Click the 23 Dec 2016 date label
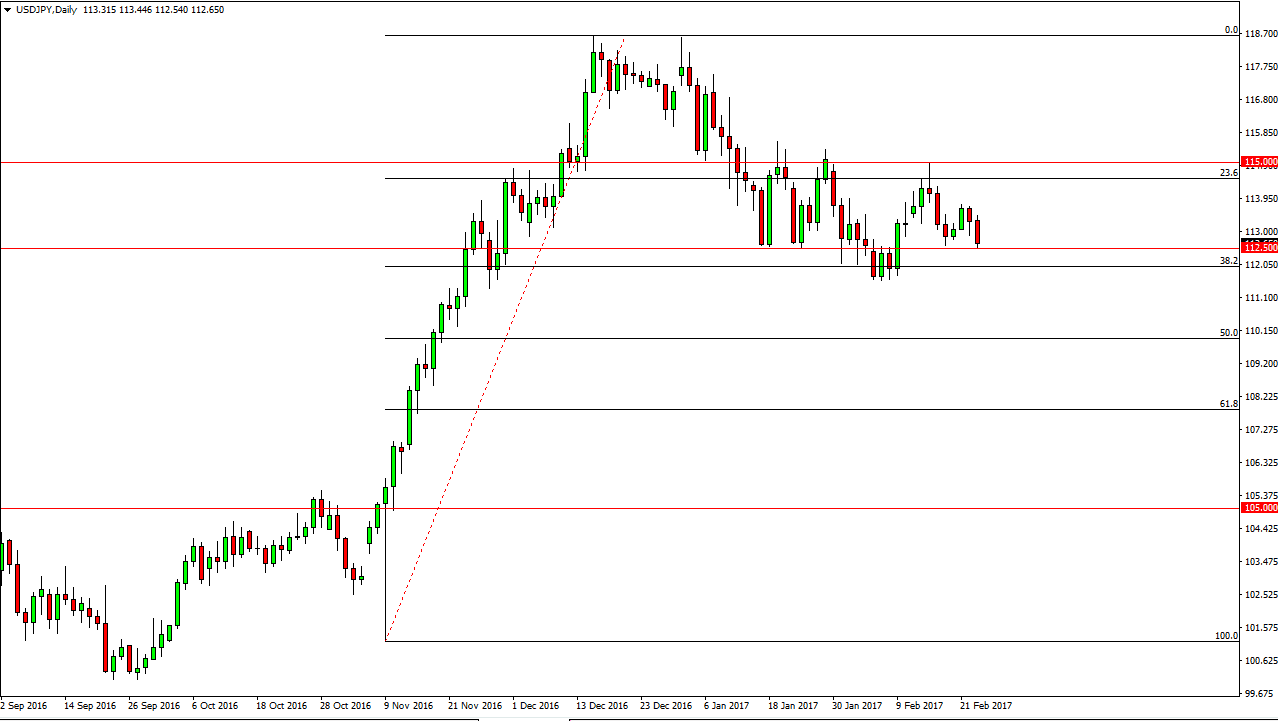This screenshot has width=1278, height=721. coord(666,706)
